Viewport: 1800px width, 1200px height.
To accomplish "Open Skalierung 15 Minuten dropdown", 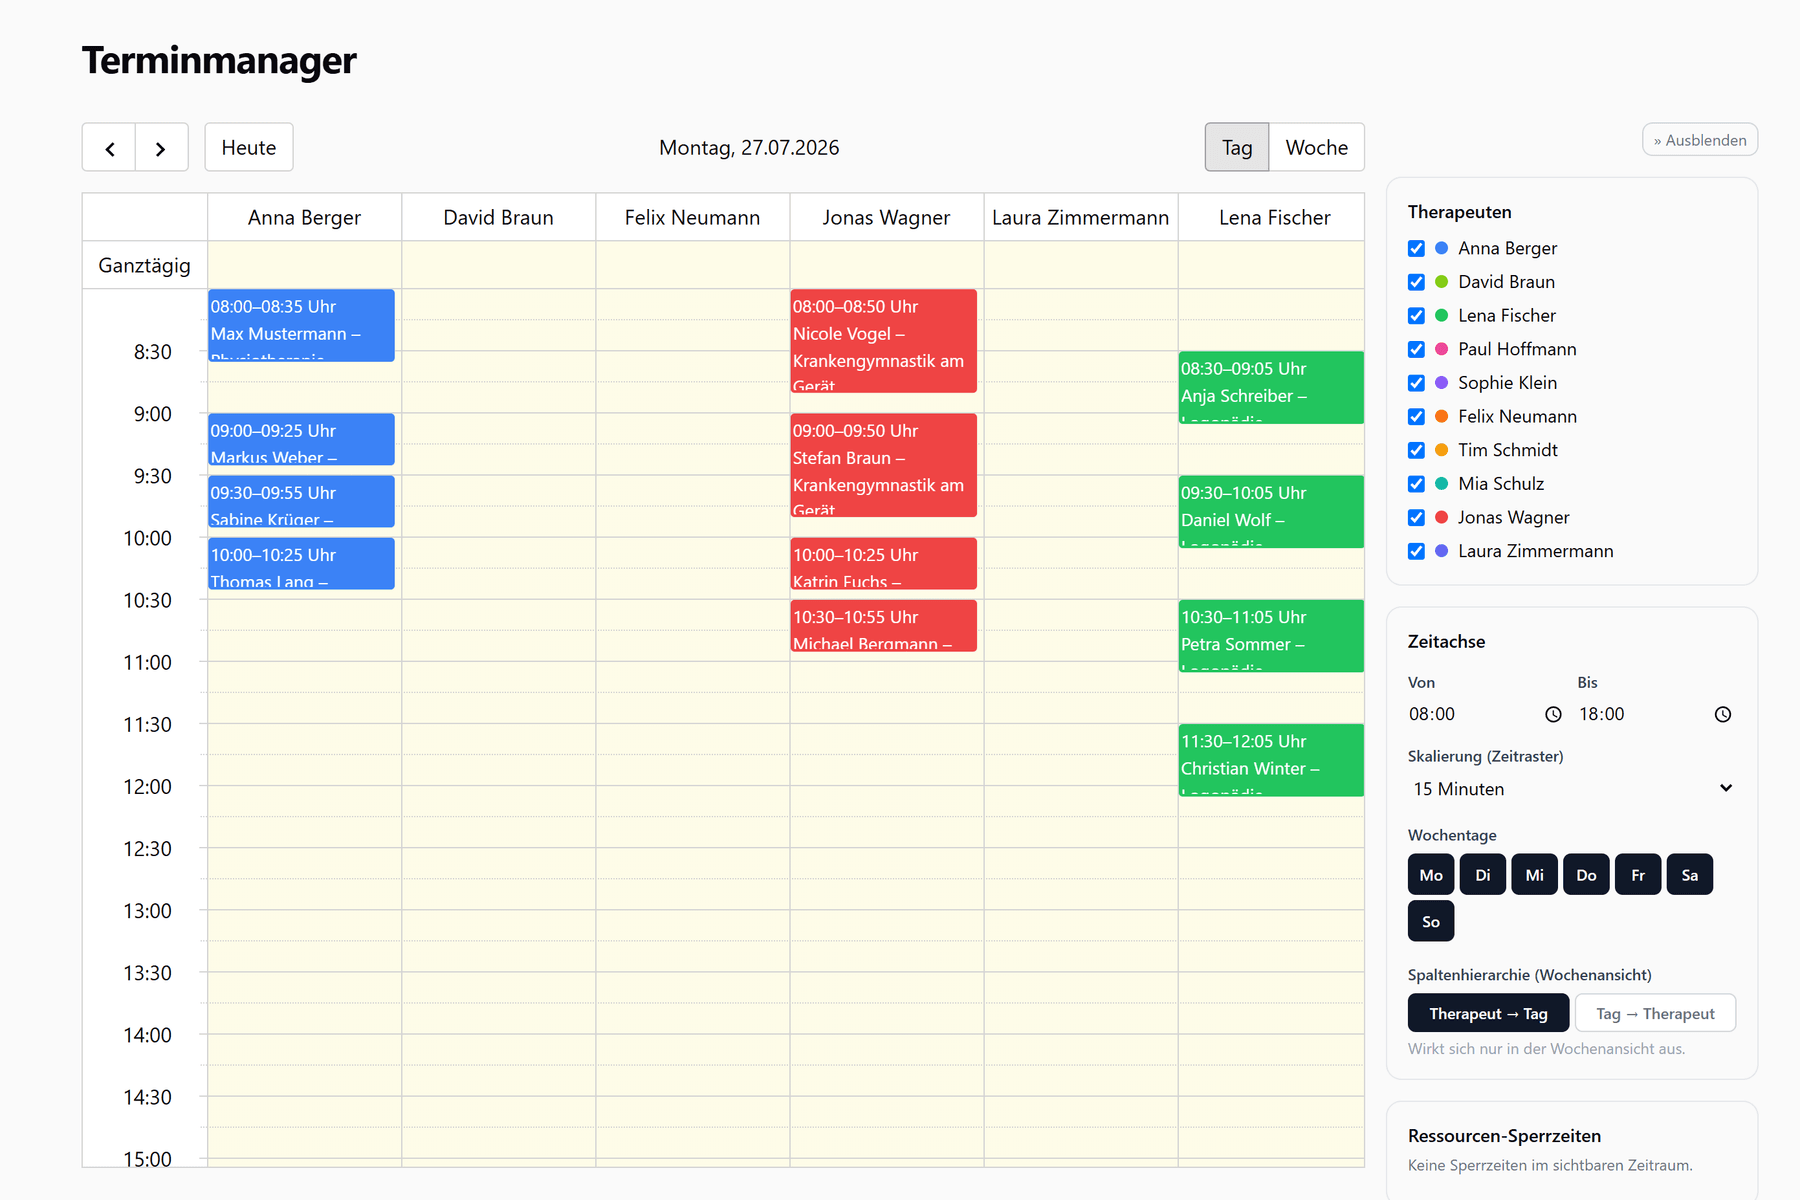I will 1572,789.
